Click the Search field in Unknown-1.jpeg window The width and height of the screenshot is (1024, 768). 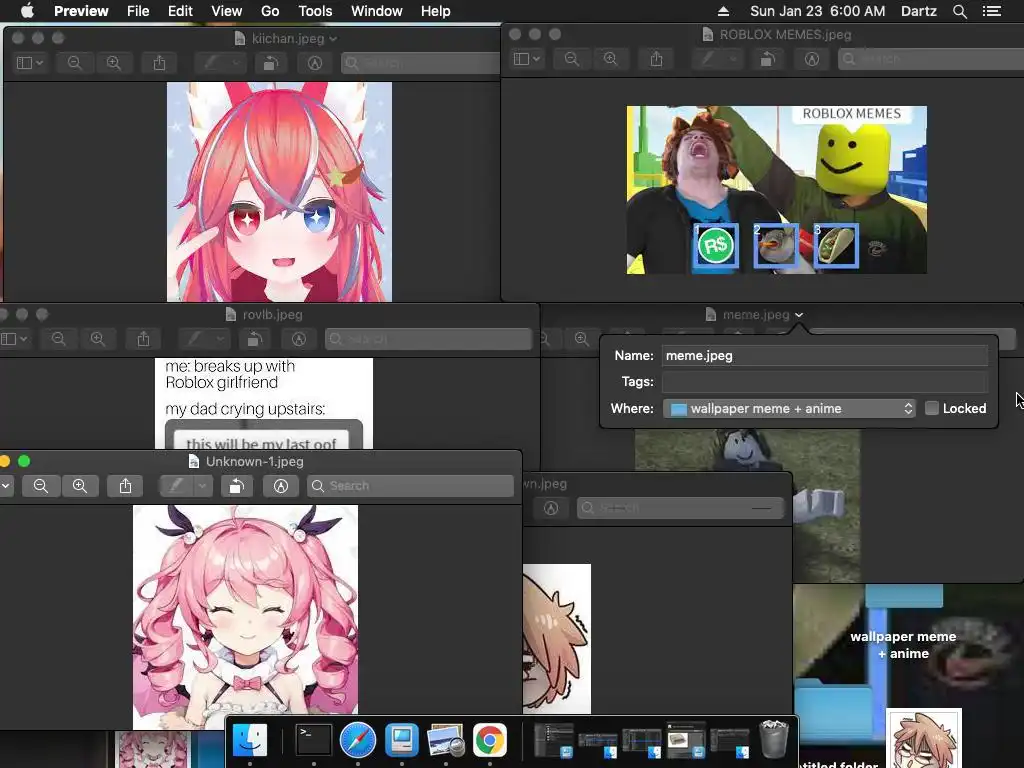[x=410, y=486]
